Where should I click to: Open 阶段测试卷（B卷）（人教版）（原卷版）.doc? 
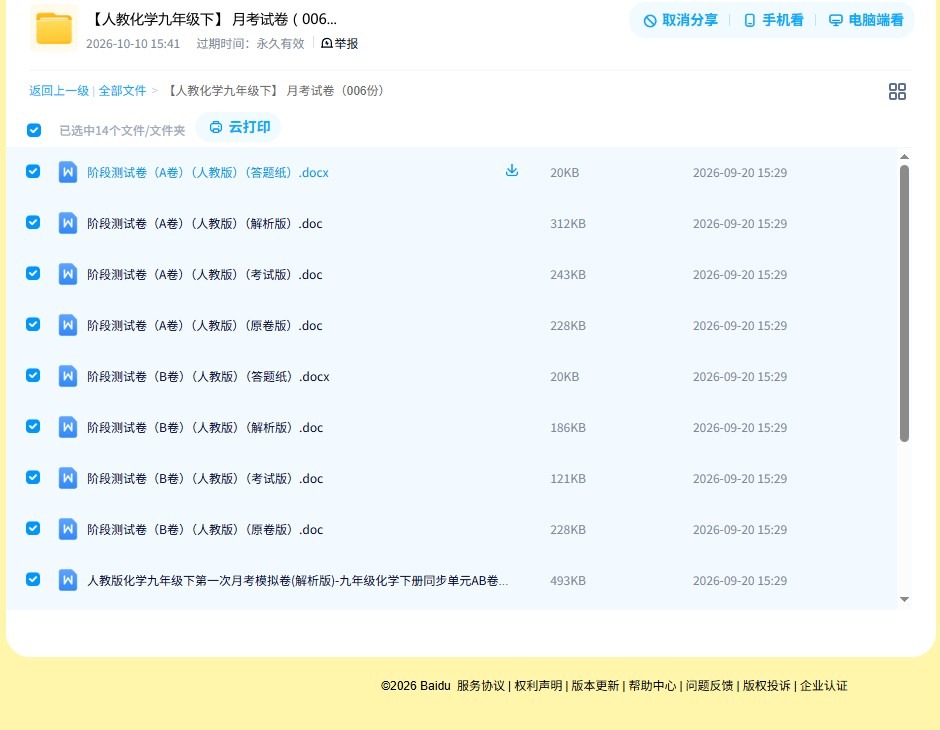point(205,529)
